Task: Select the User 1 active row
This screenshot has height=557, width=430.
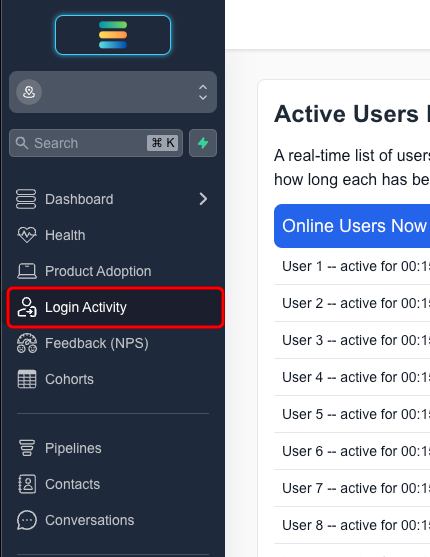Action: point(352,266)
